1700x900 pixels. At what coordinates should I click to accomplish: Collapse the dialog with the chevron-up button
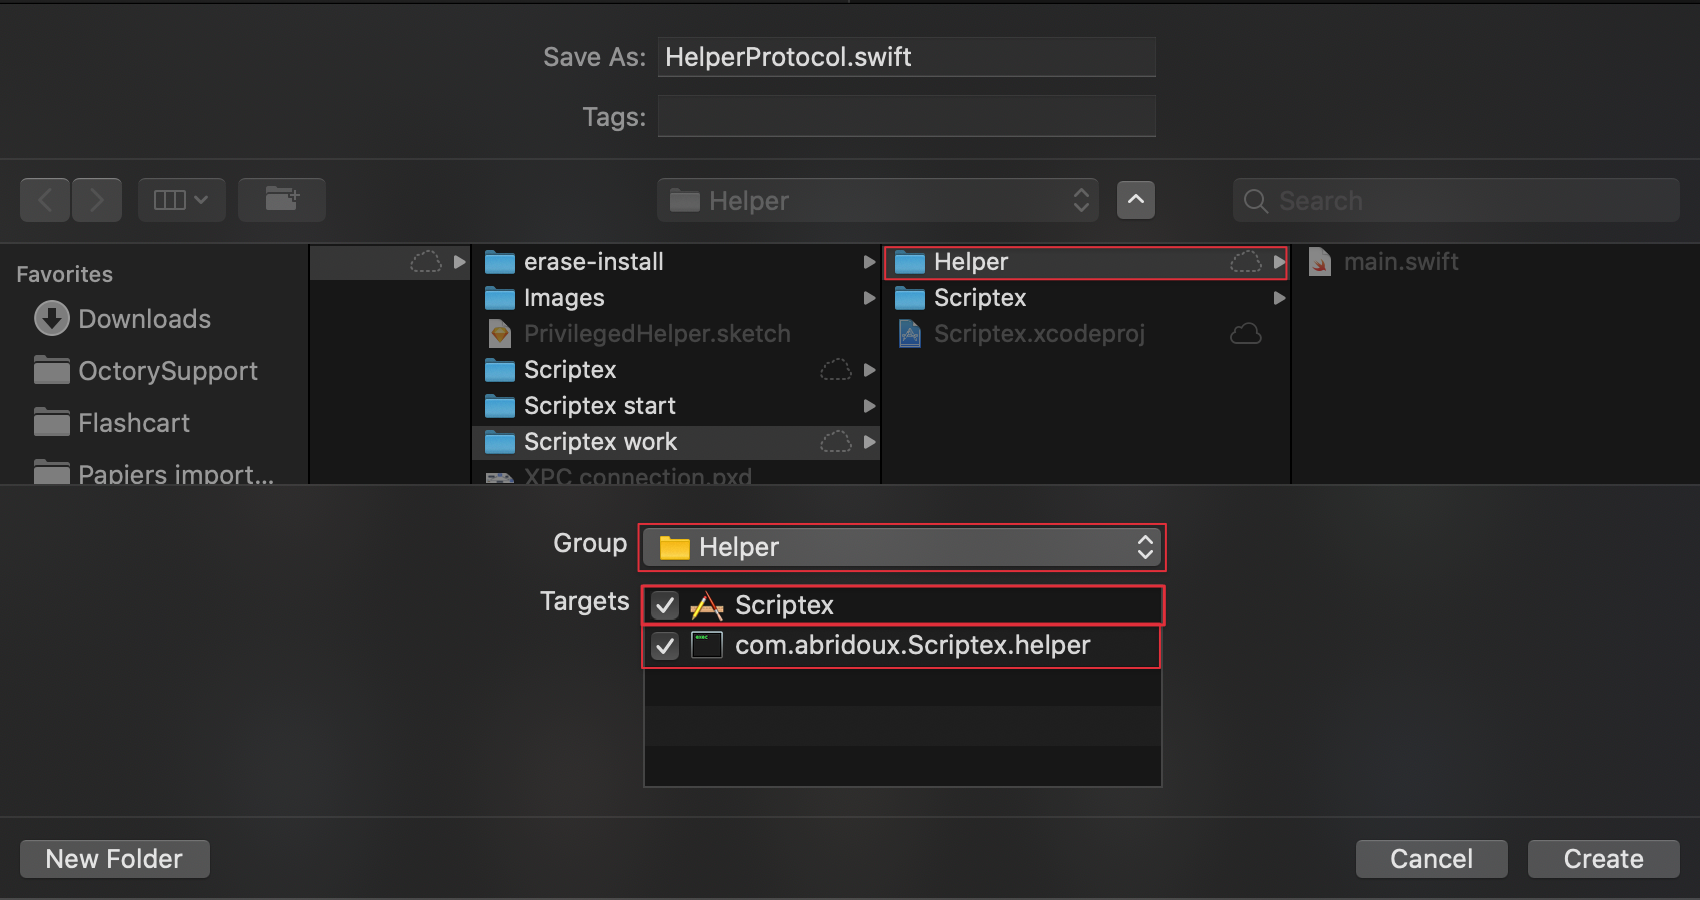pyautogui.click(x=1136, y=200)
